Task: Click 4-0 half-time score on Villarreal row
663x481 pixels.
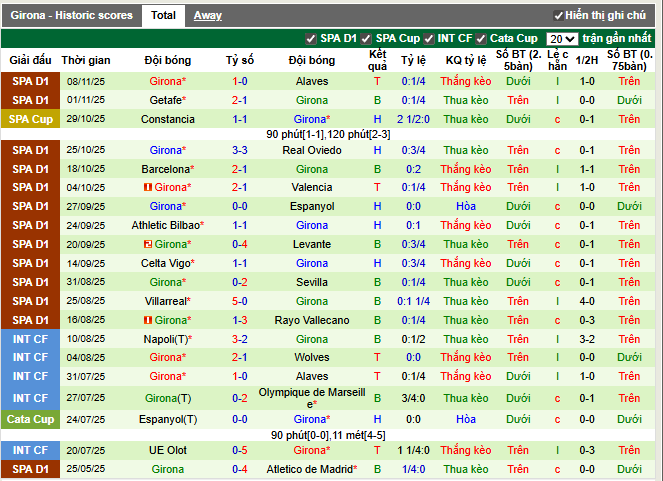Action: [587, 301]
